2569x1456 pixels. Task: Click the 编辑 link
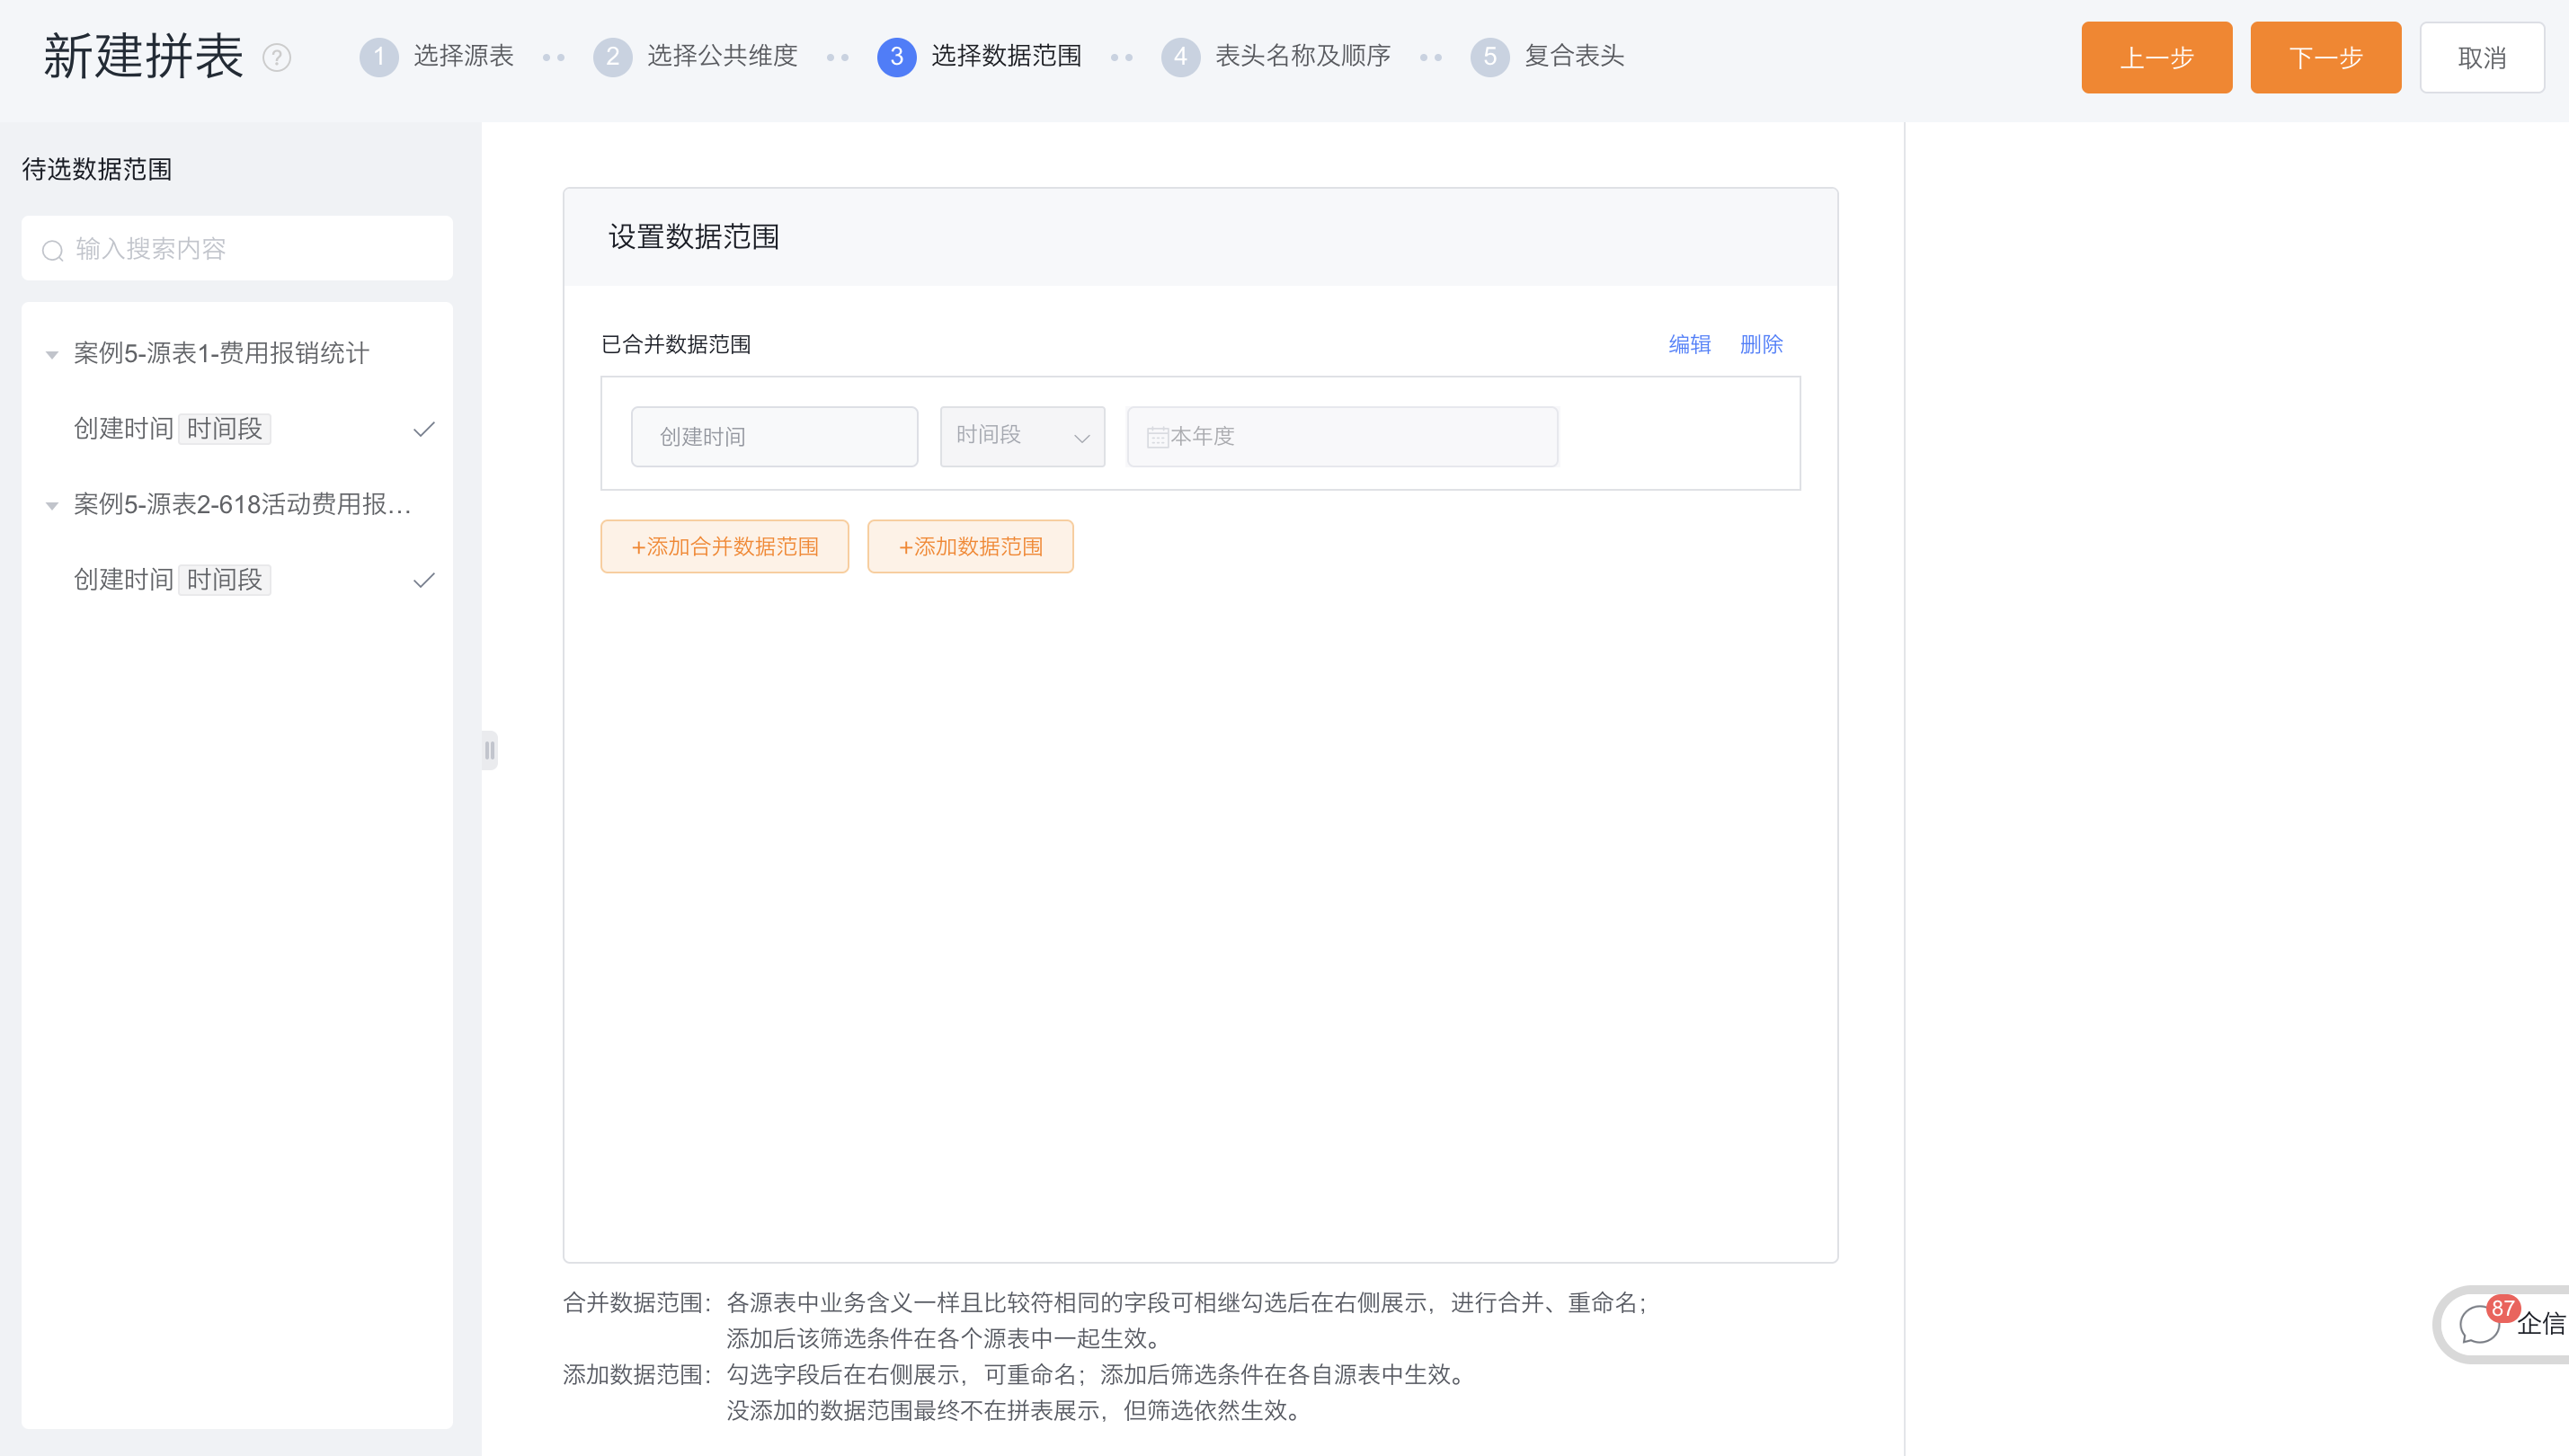(1689, 344)
